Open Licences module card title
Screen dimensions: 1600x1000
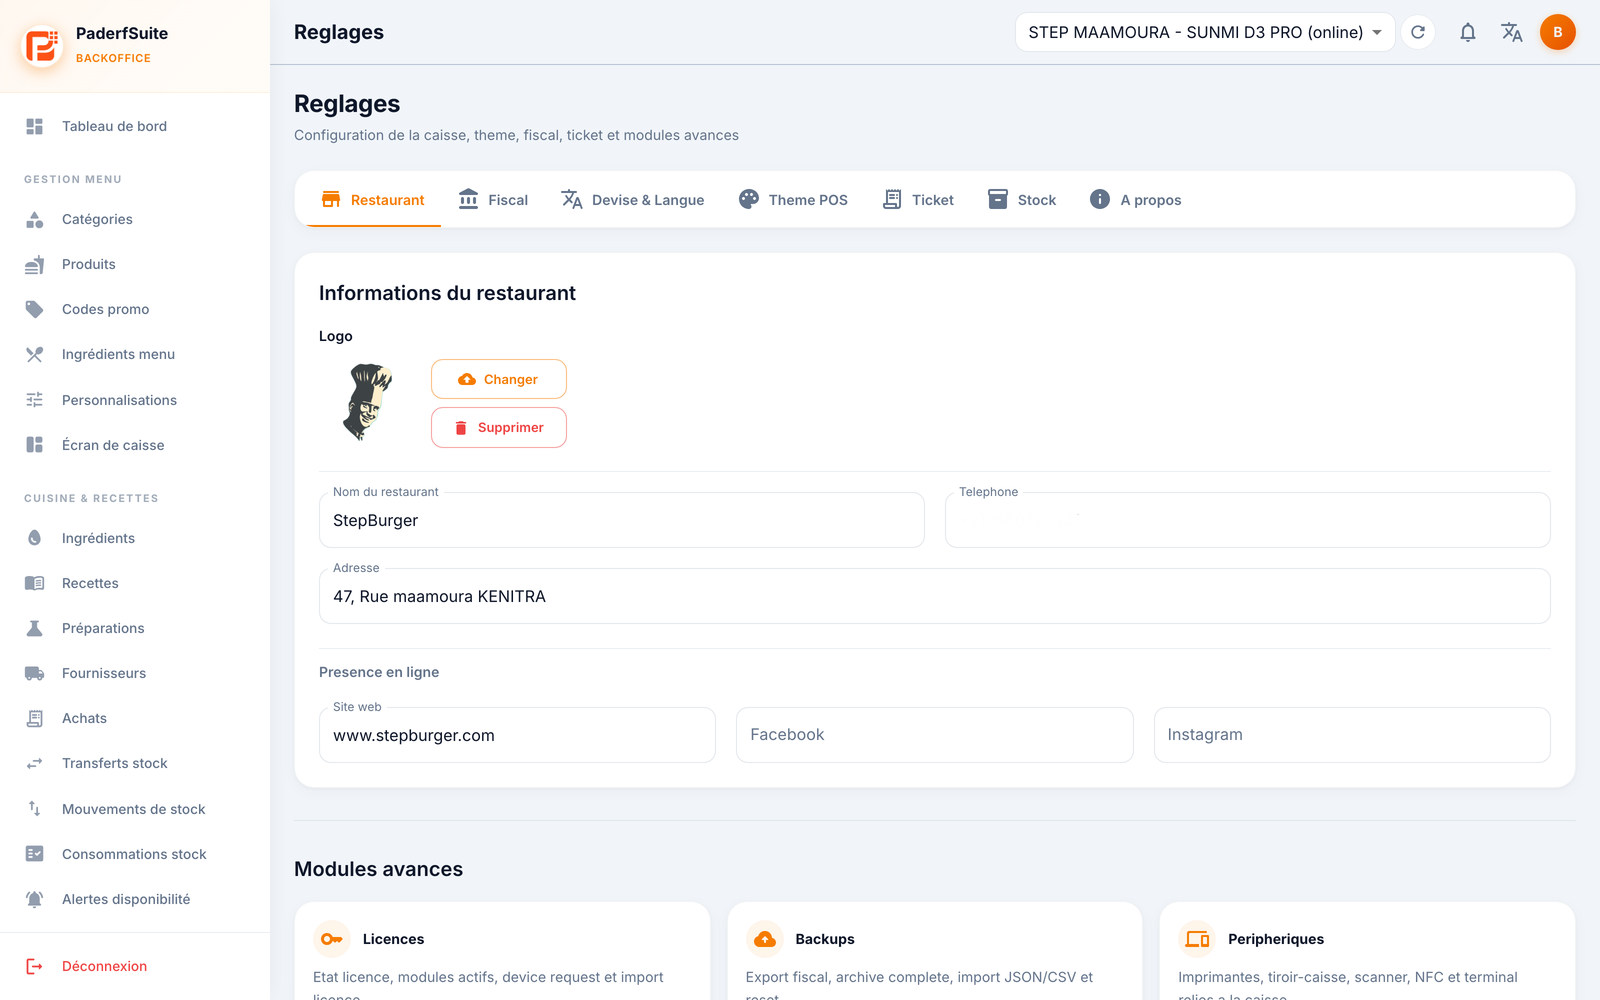393,939
